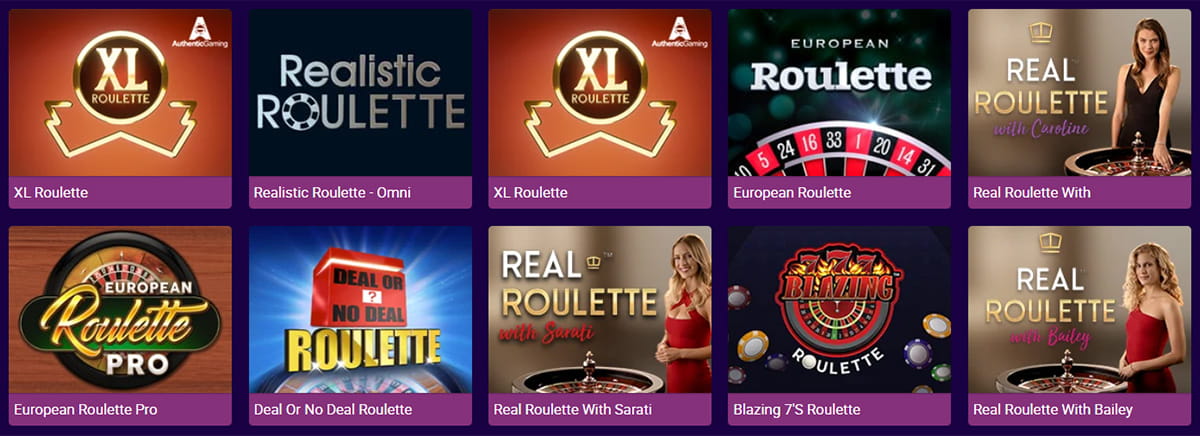Viewport: 1200px width, 436px height.
Task: Launch the Real Roulette with Sarati image
Action: tap(600, 309)
